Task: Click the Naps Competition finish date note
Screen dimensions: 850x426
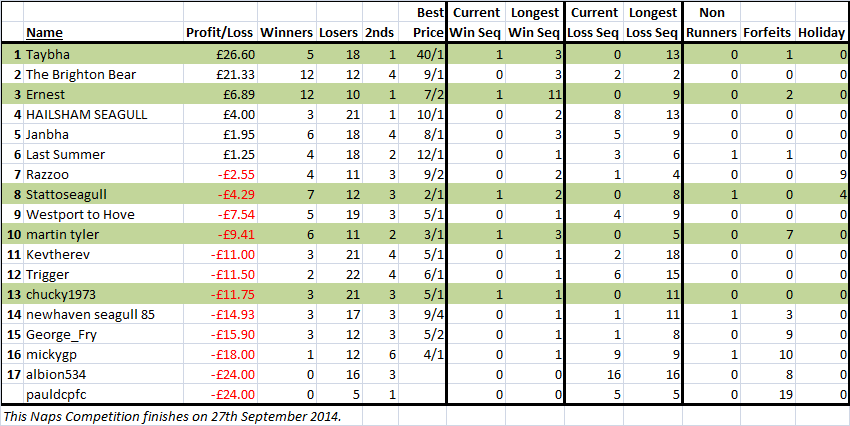Action: point(173,416)
